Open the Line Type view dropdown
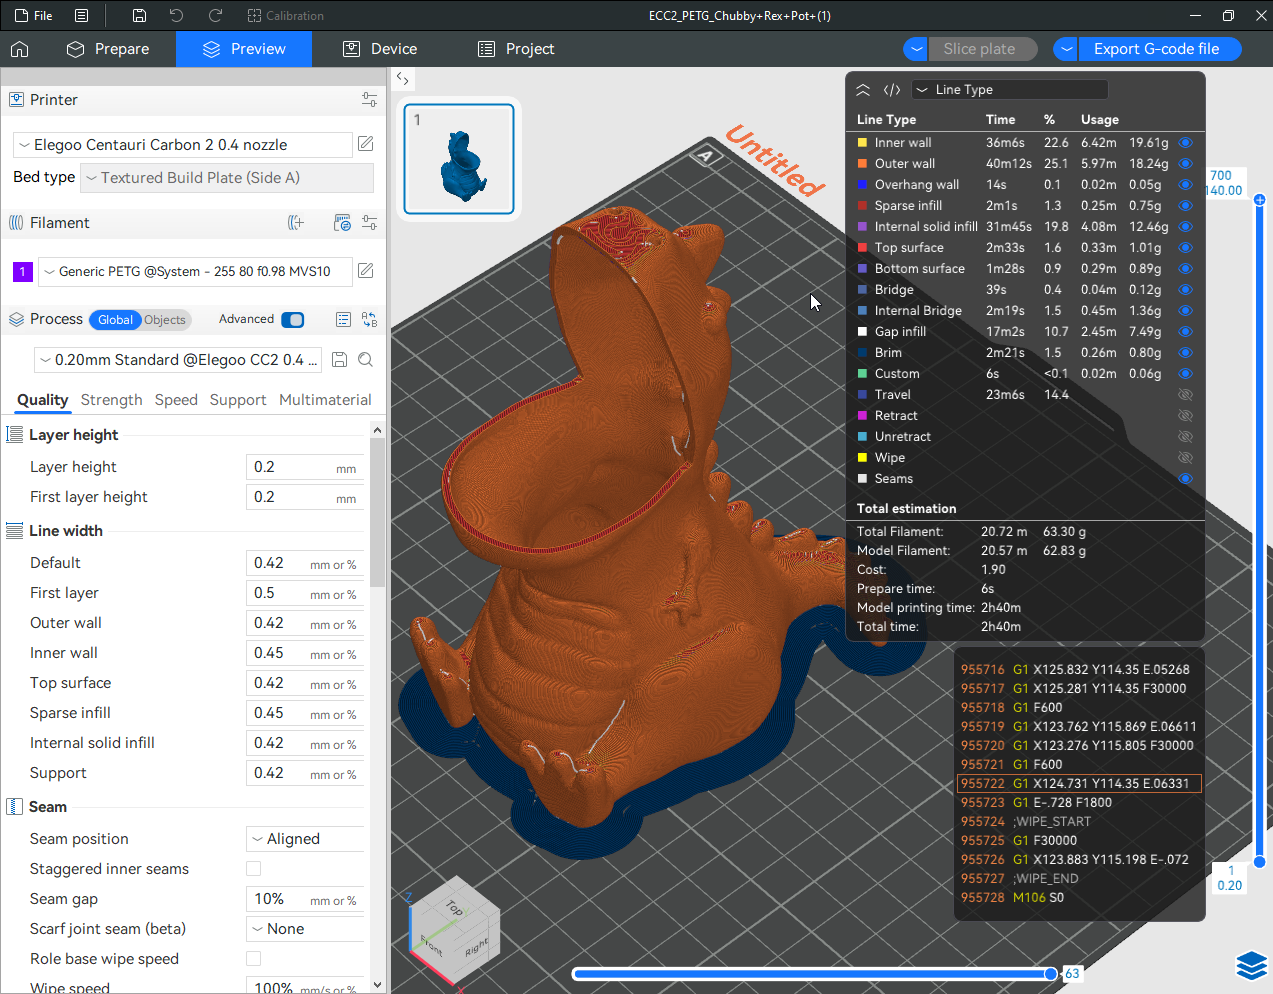 [1010, 89]
